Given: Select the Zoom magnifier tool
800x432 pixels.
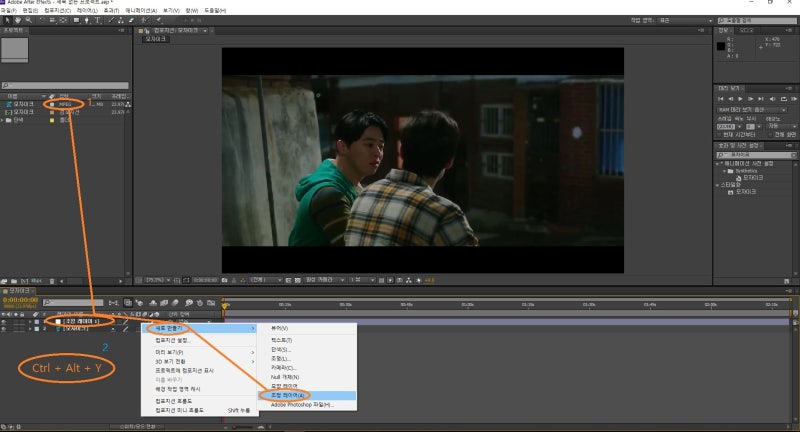Looking at the screenshot, I should [29, 20].
